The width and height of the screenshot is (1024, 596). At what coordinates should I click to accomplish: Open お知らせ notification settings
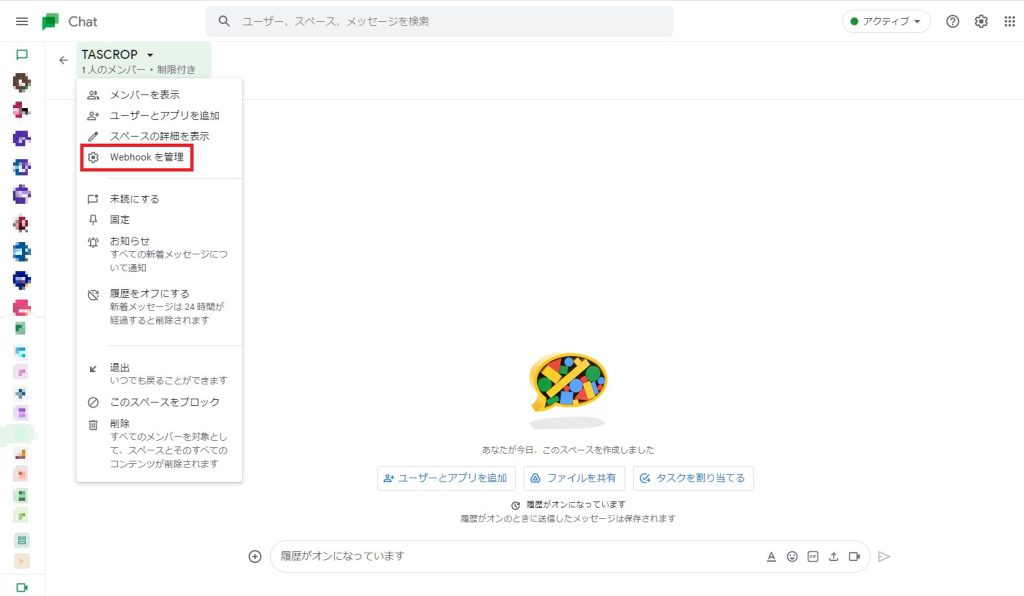click(159, 254)
